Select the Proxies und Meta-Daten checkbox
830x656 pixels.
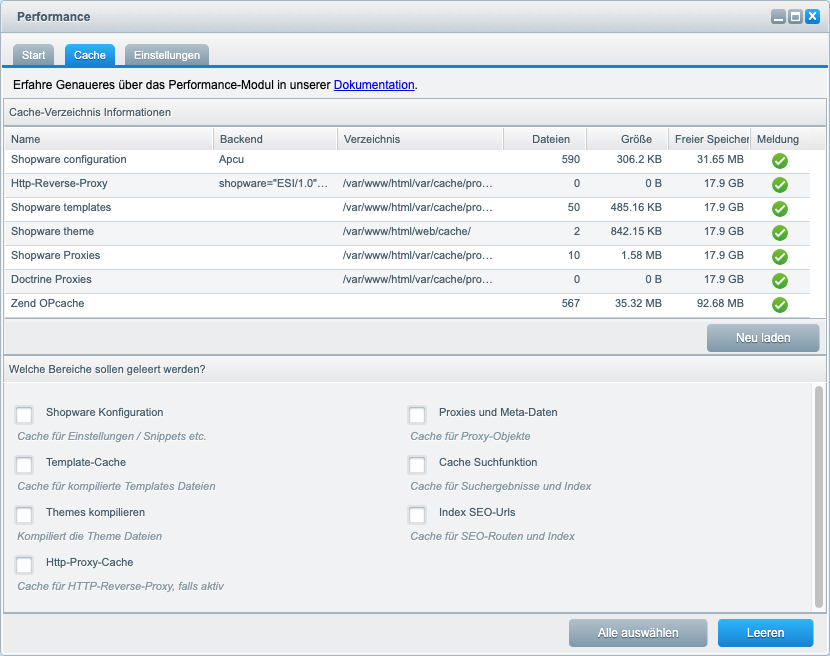pyautogui.click(x=417, y=415)
